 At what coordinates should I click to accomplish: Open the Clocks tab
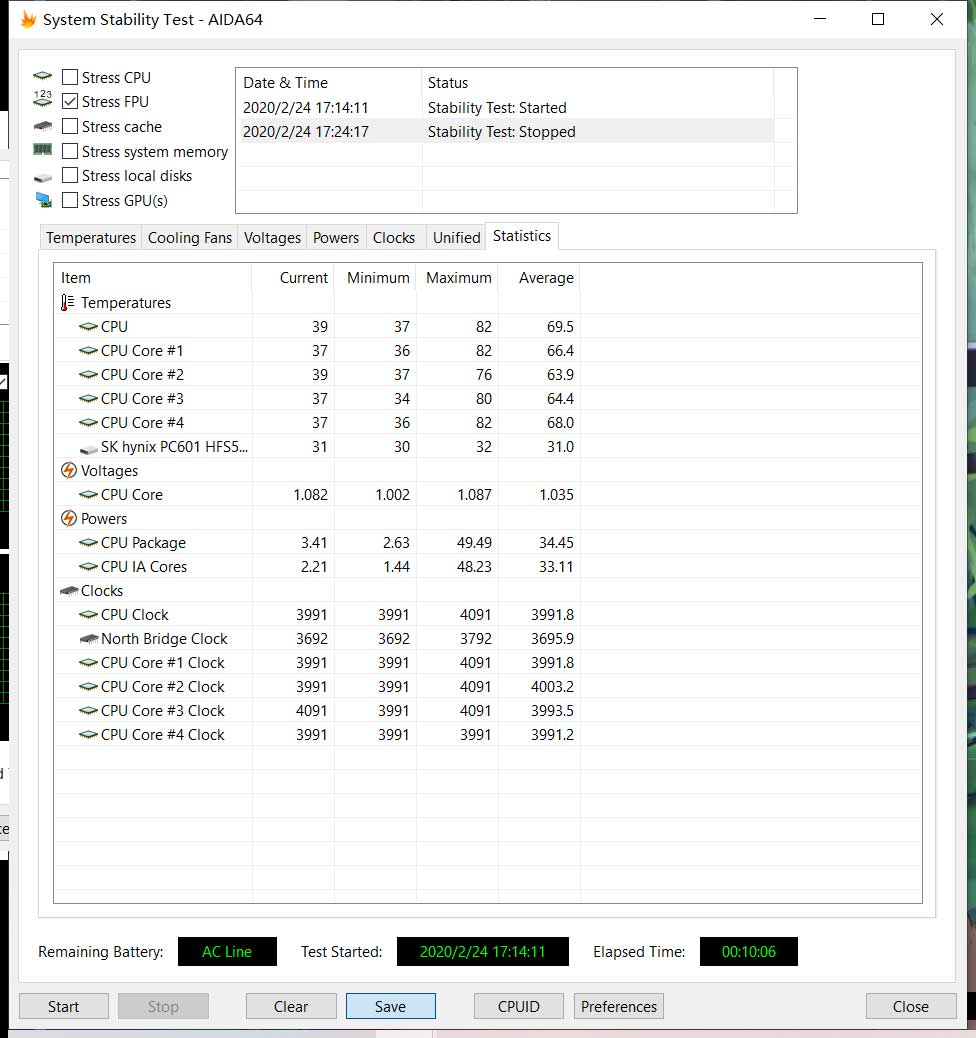394,238
